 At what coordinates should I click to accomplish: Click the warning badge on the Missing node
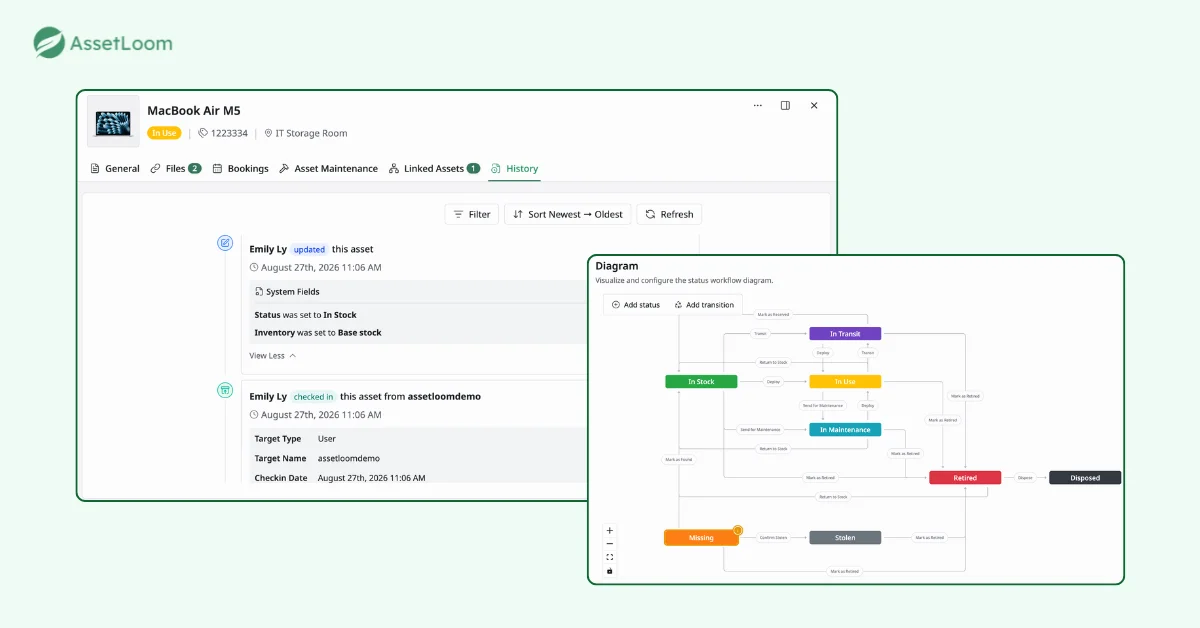pos(737,530)
